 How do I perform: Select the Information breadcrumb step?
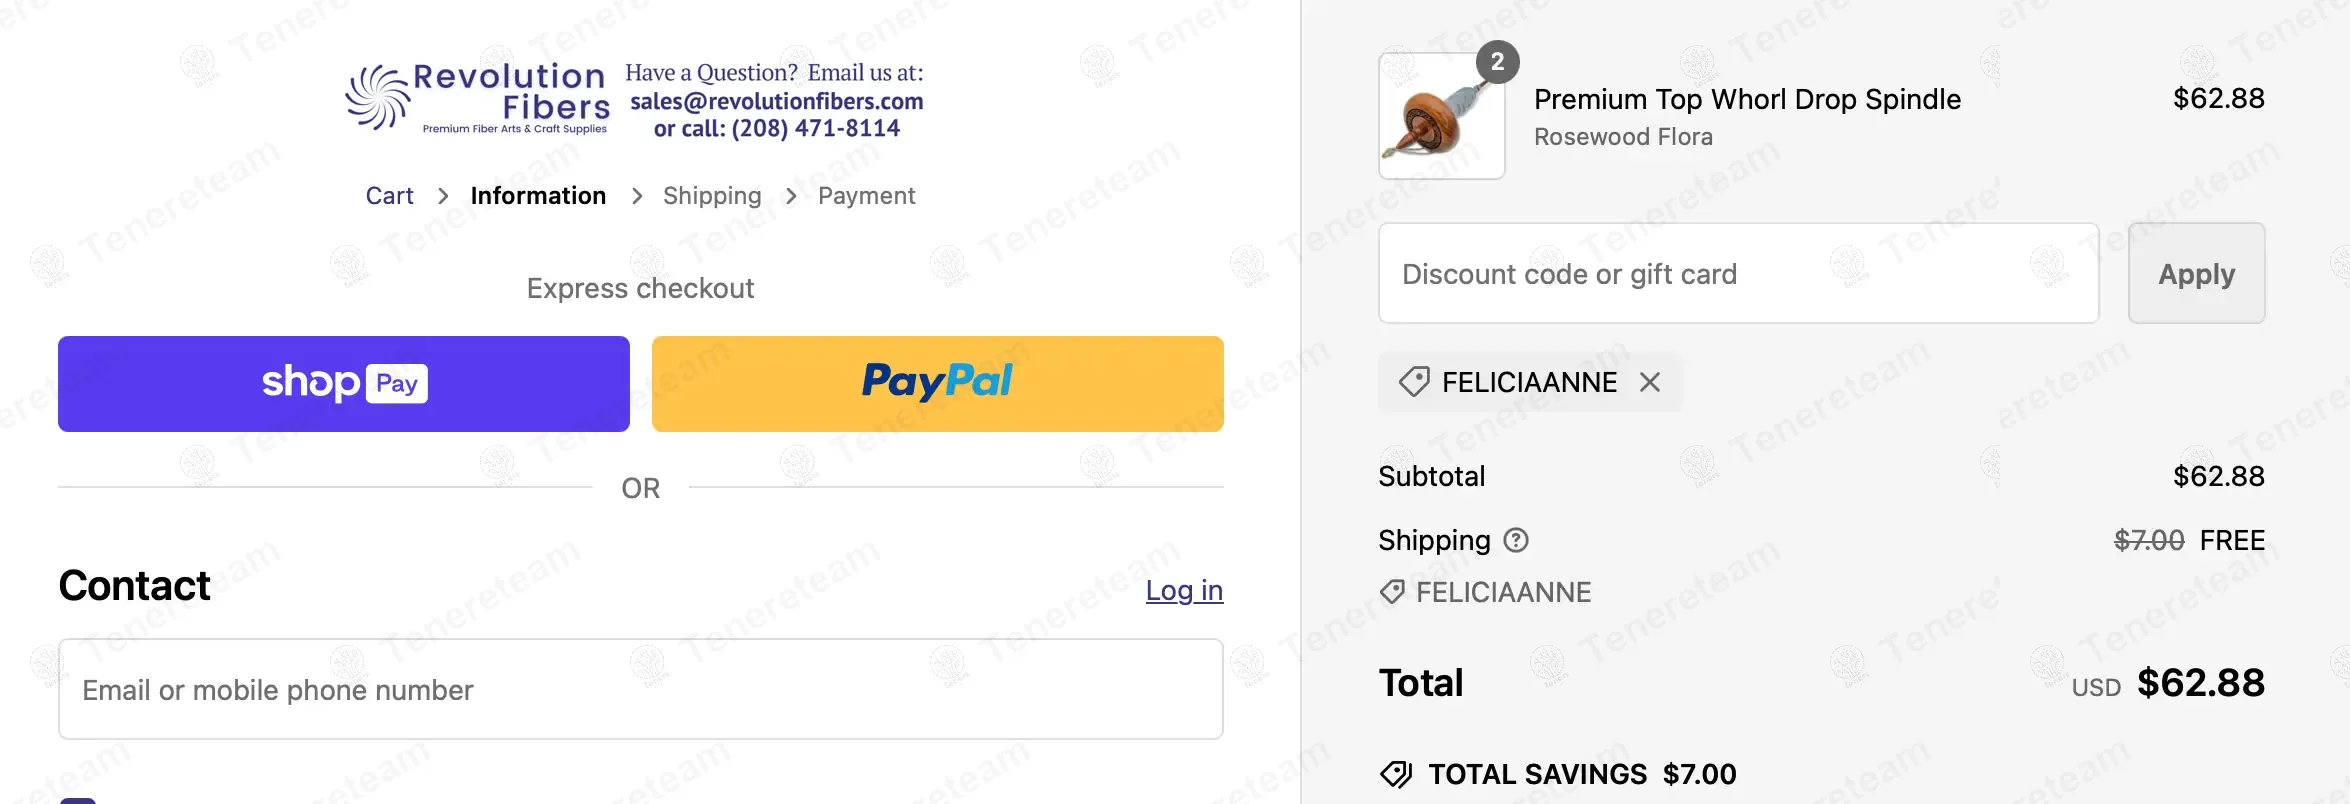coord(538,196)
